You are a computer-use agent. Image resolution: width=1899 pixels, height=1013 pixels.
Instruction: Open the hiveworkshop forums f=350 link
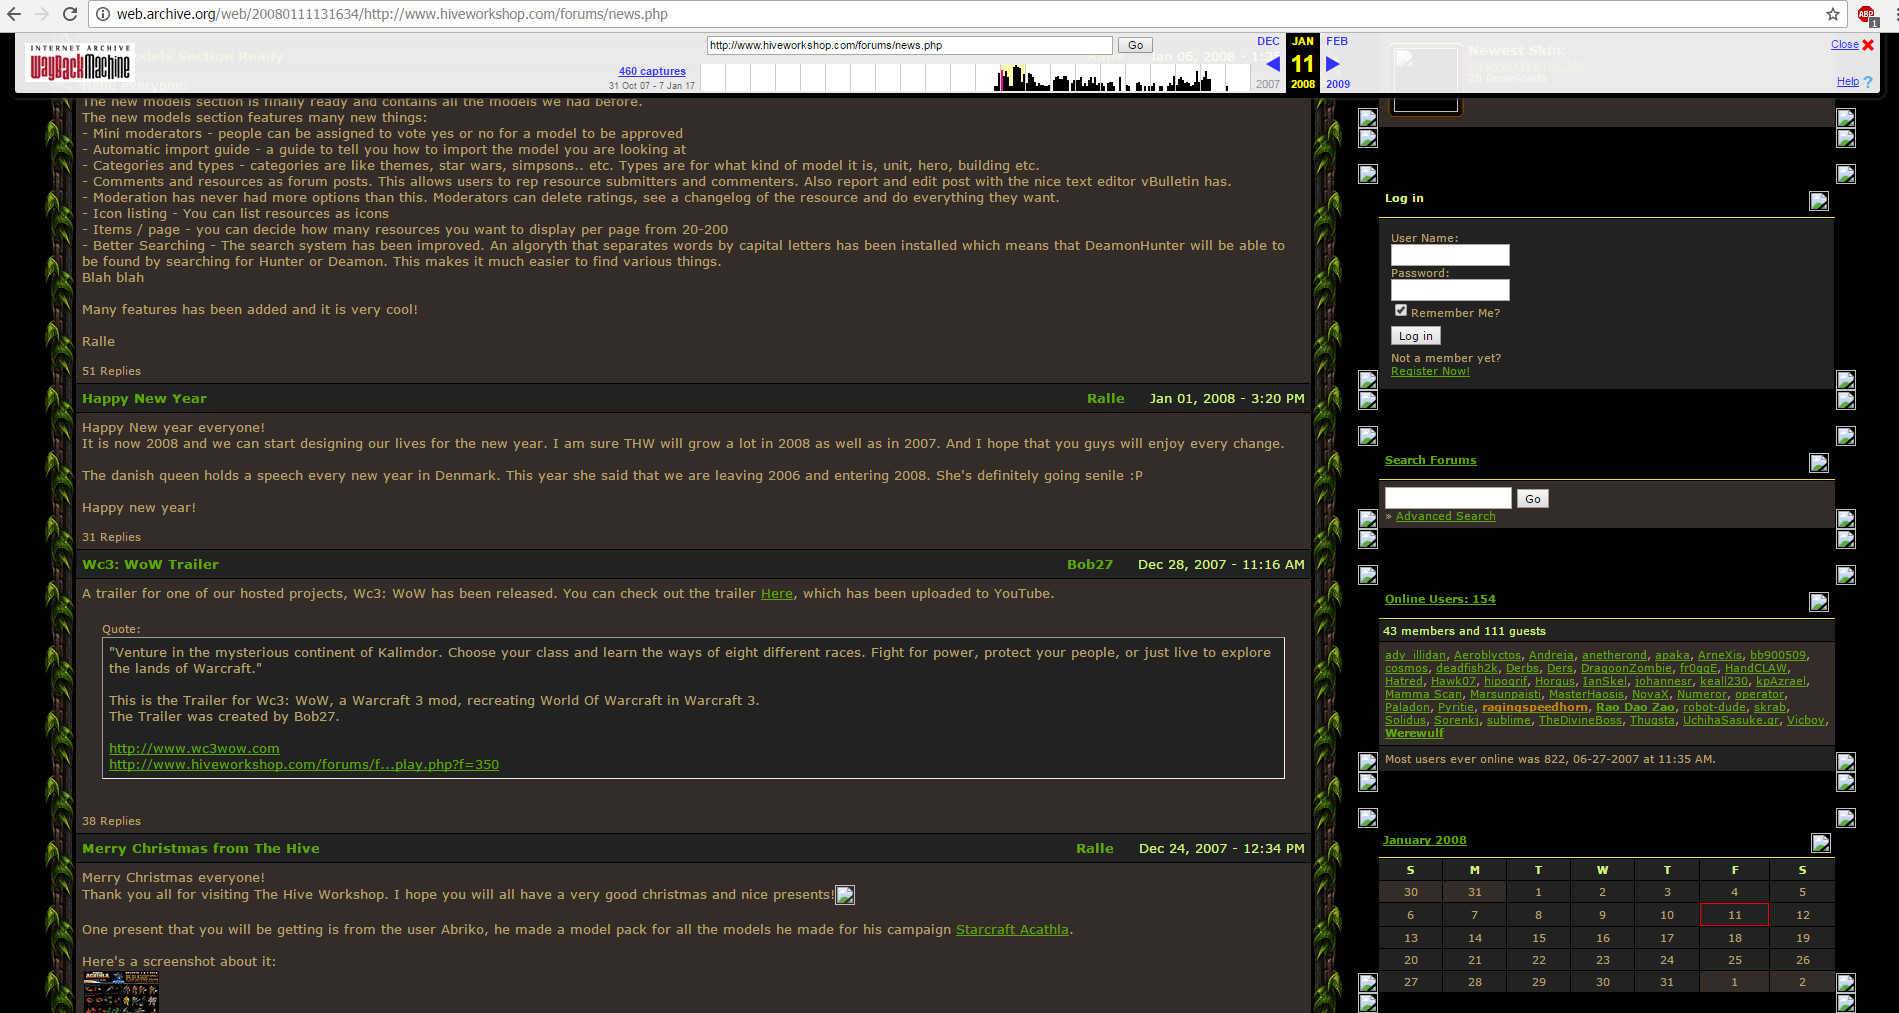pyautogui.click(x=304, y=764)
